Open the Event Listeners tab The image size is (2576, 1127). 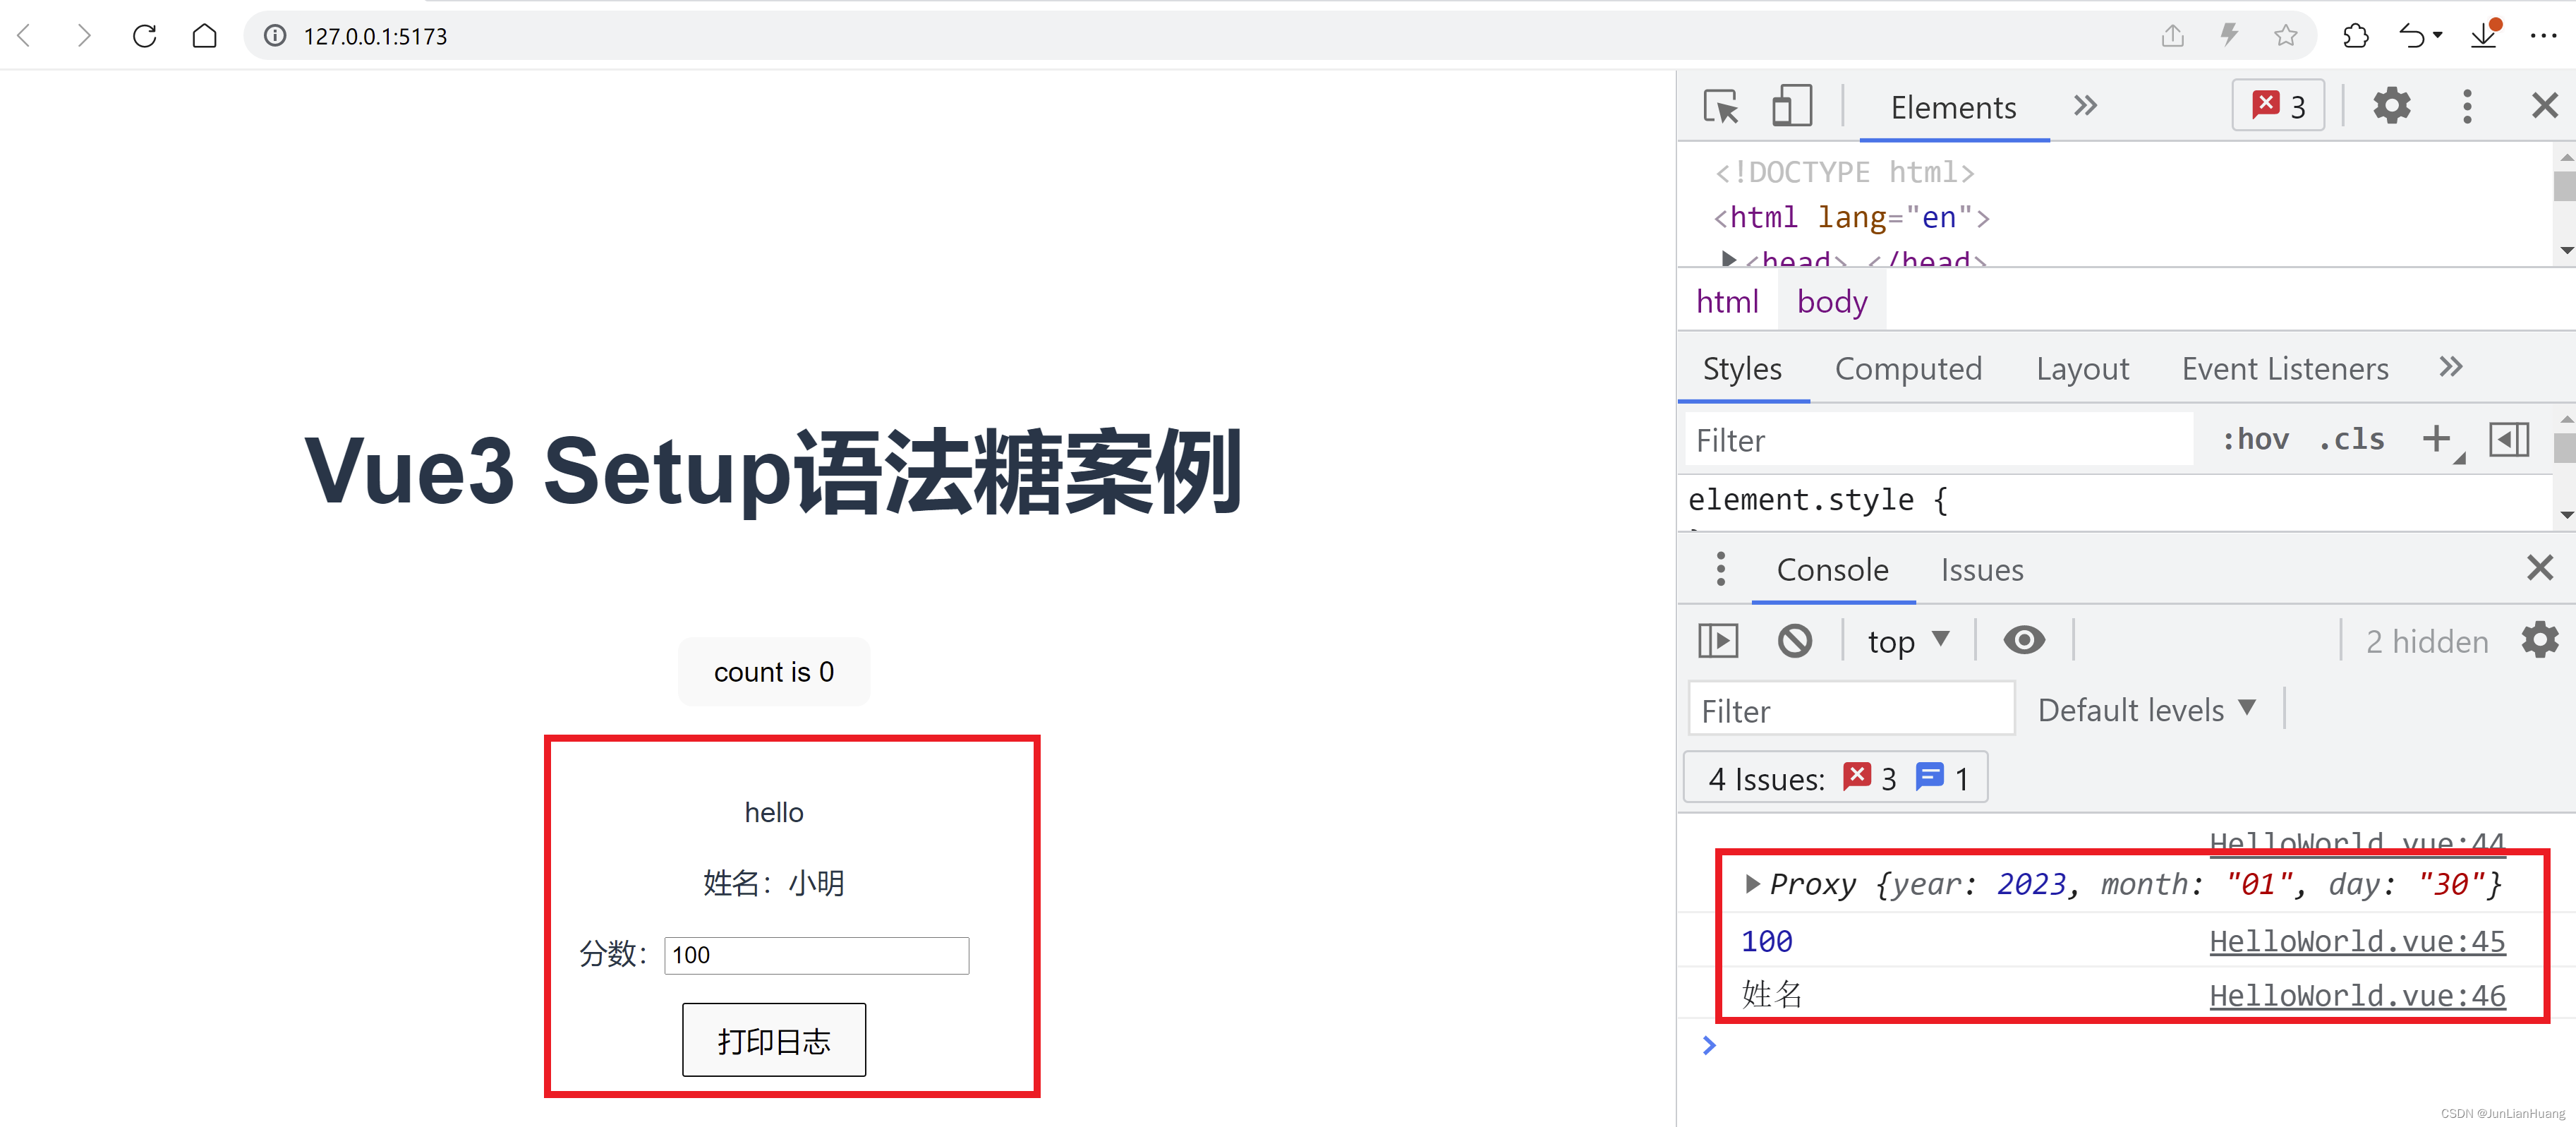pos(2284,369)
